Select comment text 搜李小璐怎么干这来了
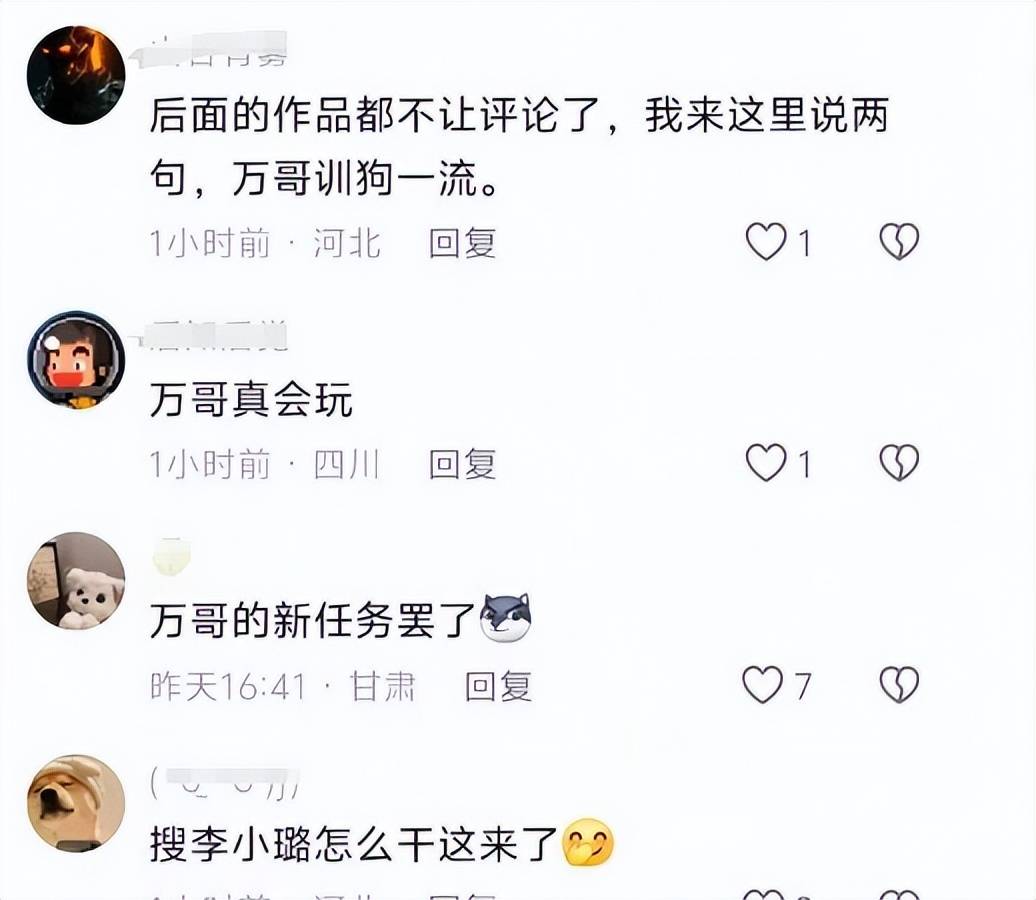The width and height of the screenshot is (1036, 900). tap(355, 844)
